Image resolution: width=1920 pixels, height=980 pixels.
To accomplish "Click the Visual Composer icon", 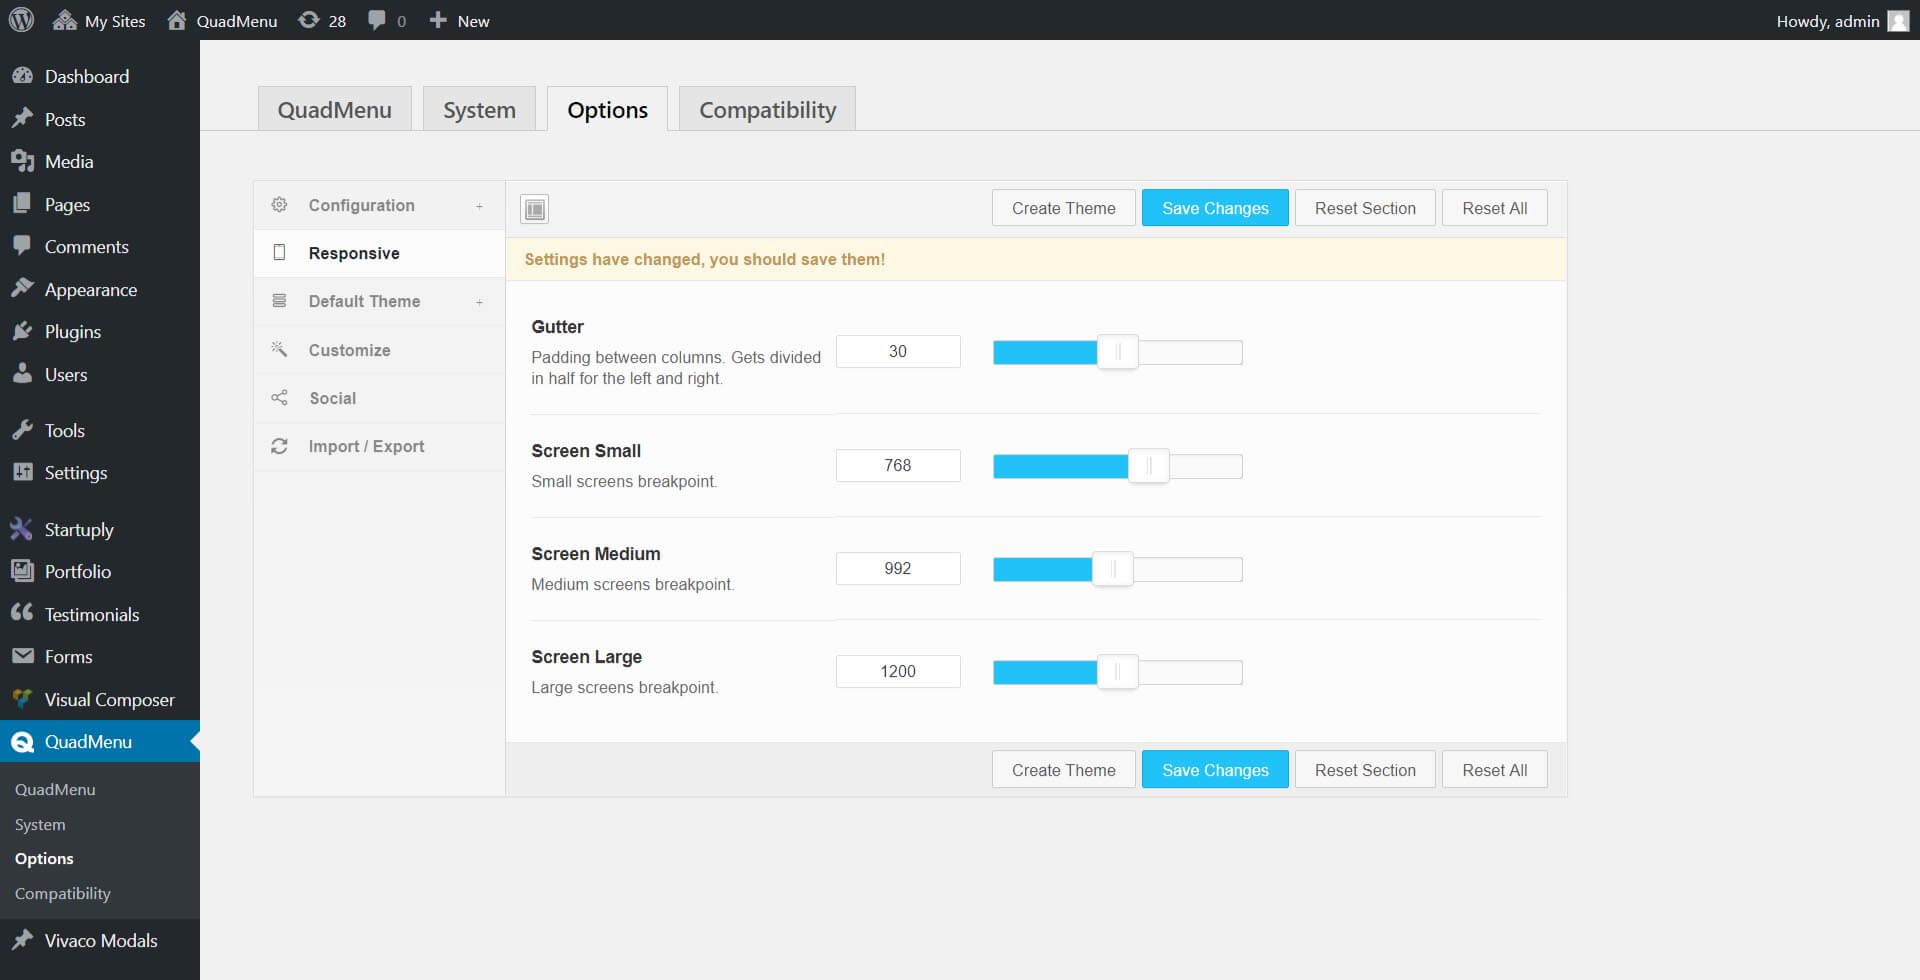I will click(22, 699).
